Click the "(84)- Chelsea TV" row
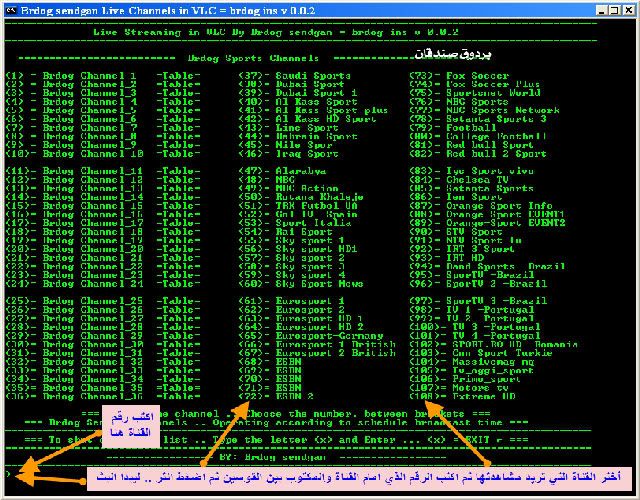This screenshot has height=500, width=640. click(x=459, y=180)
